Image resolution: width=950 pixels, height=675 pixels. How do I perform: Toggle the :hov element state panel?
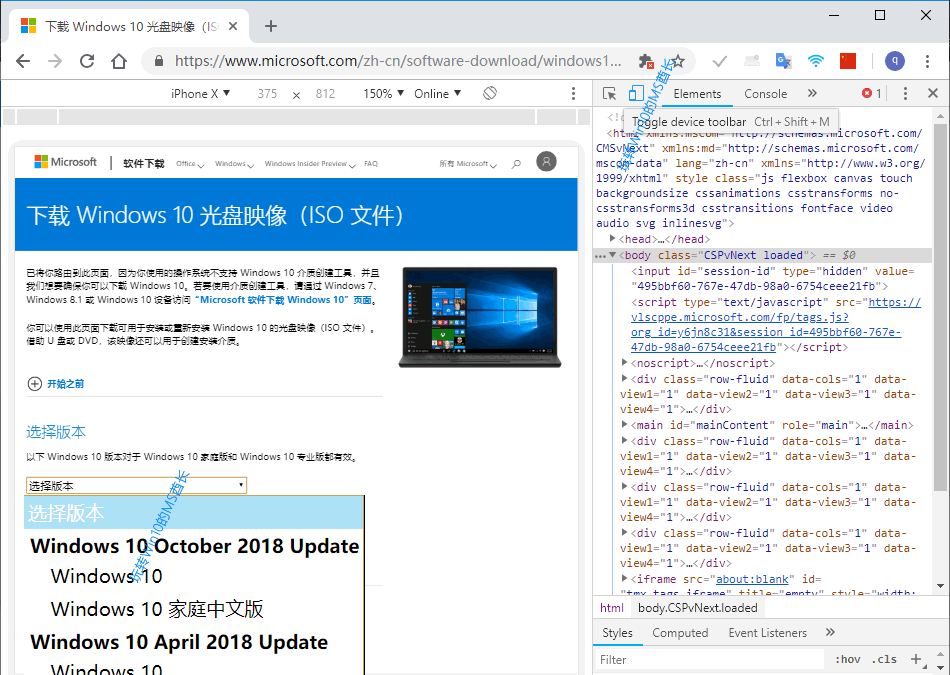[848, 659]
